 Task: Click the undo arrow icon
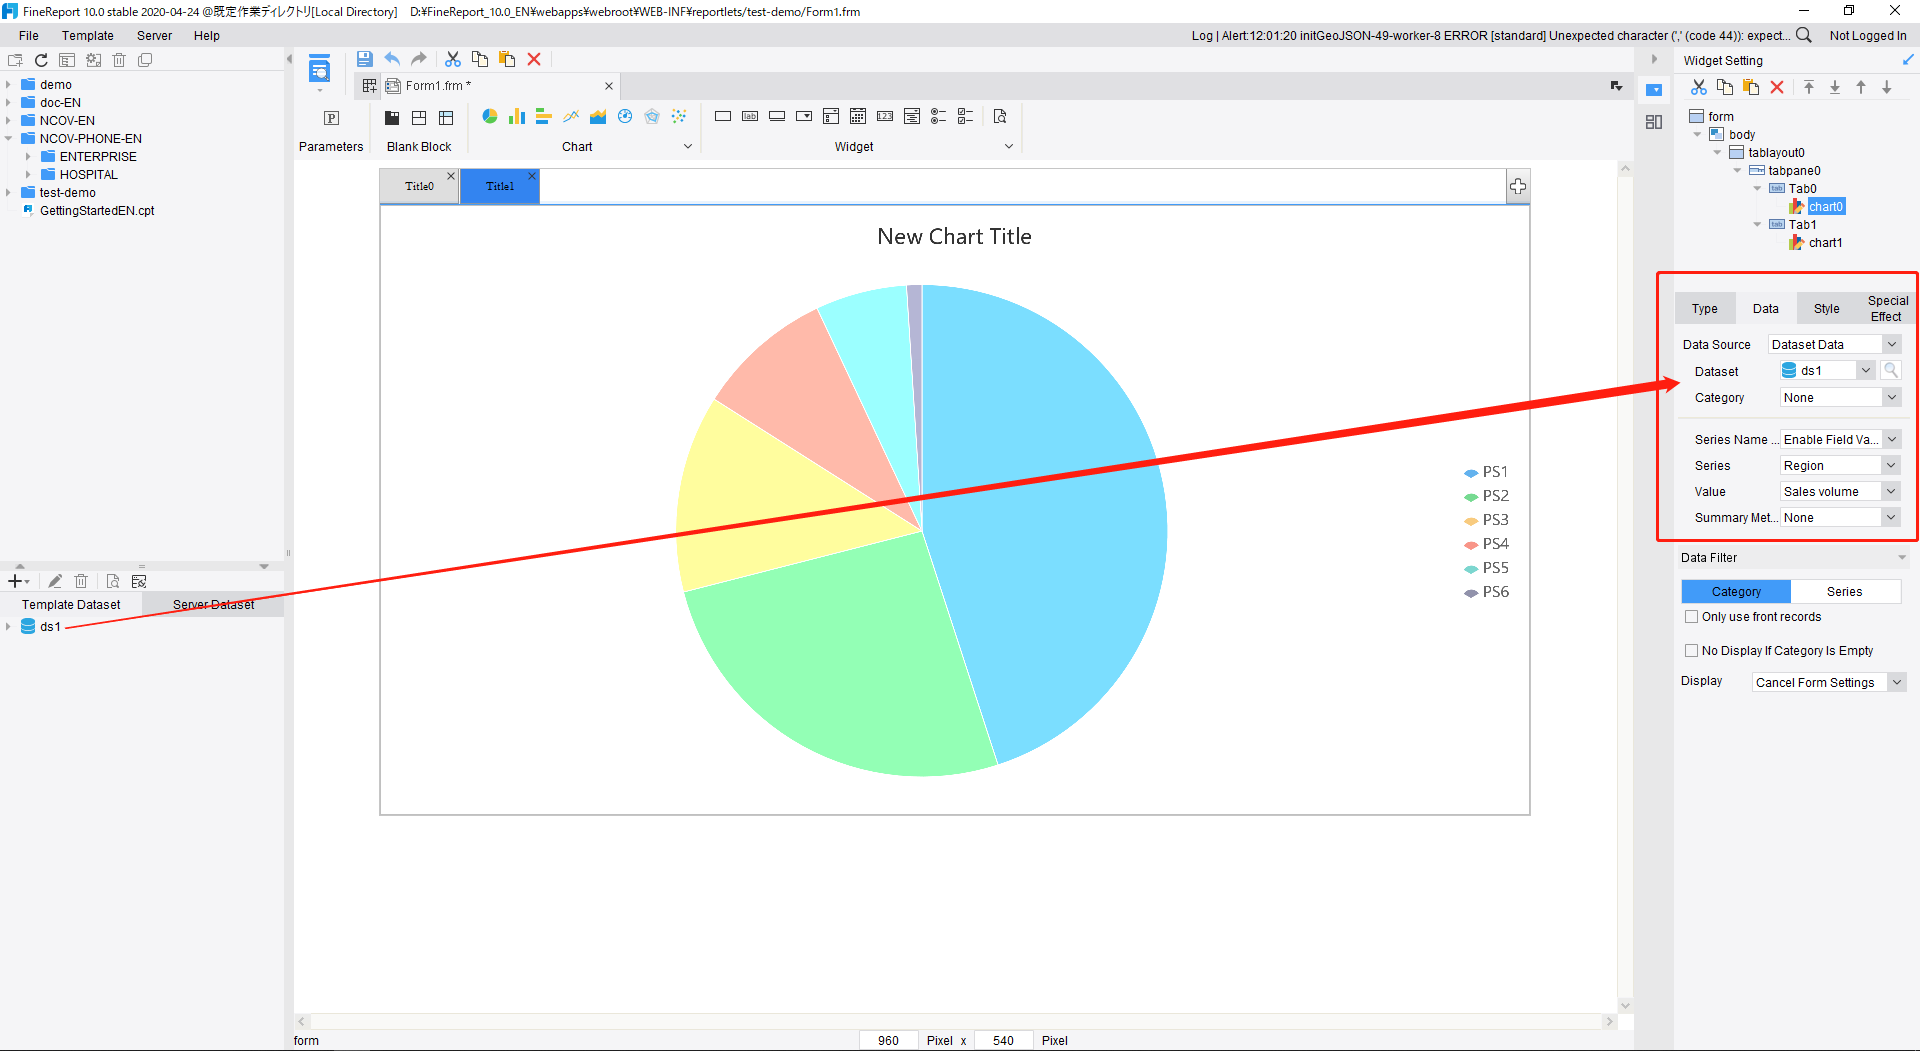392,60
